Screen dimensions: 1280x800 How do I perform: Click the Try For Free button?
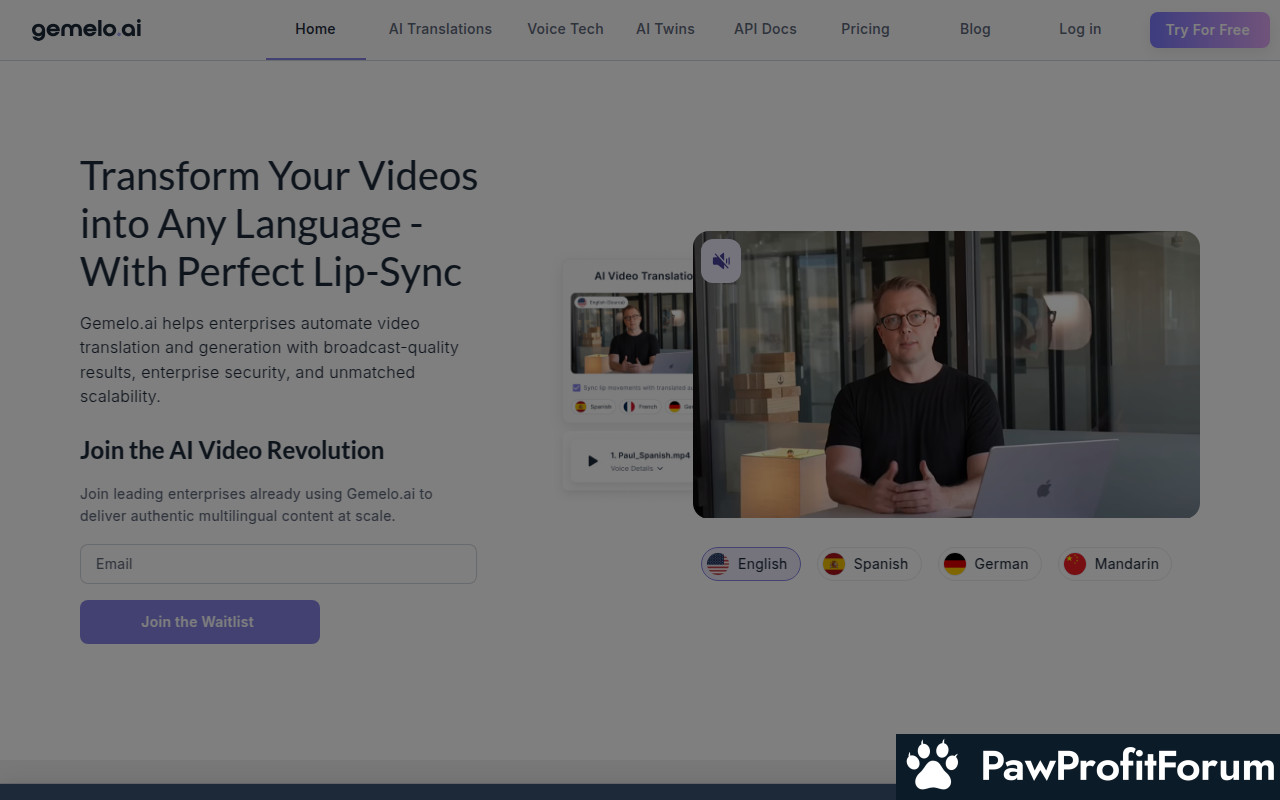pos(1207,30)
